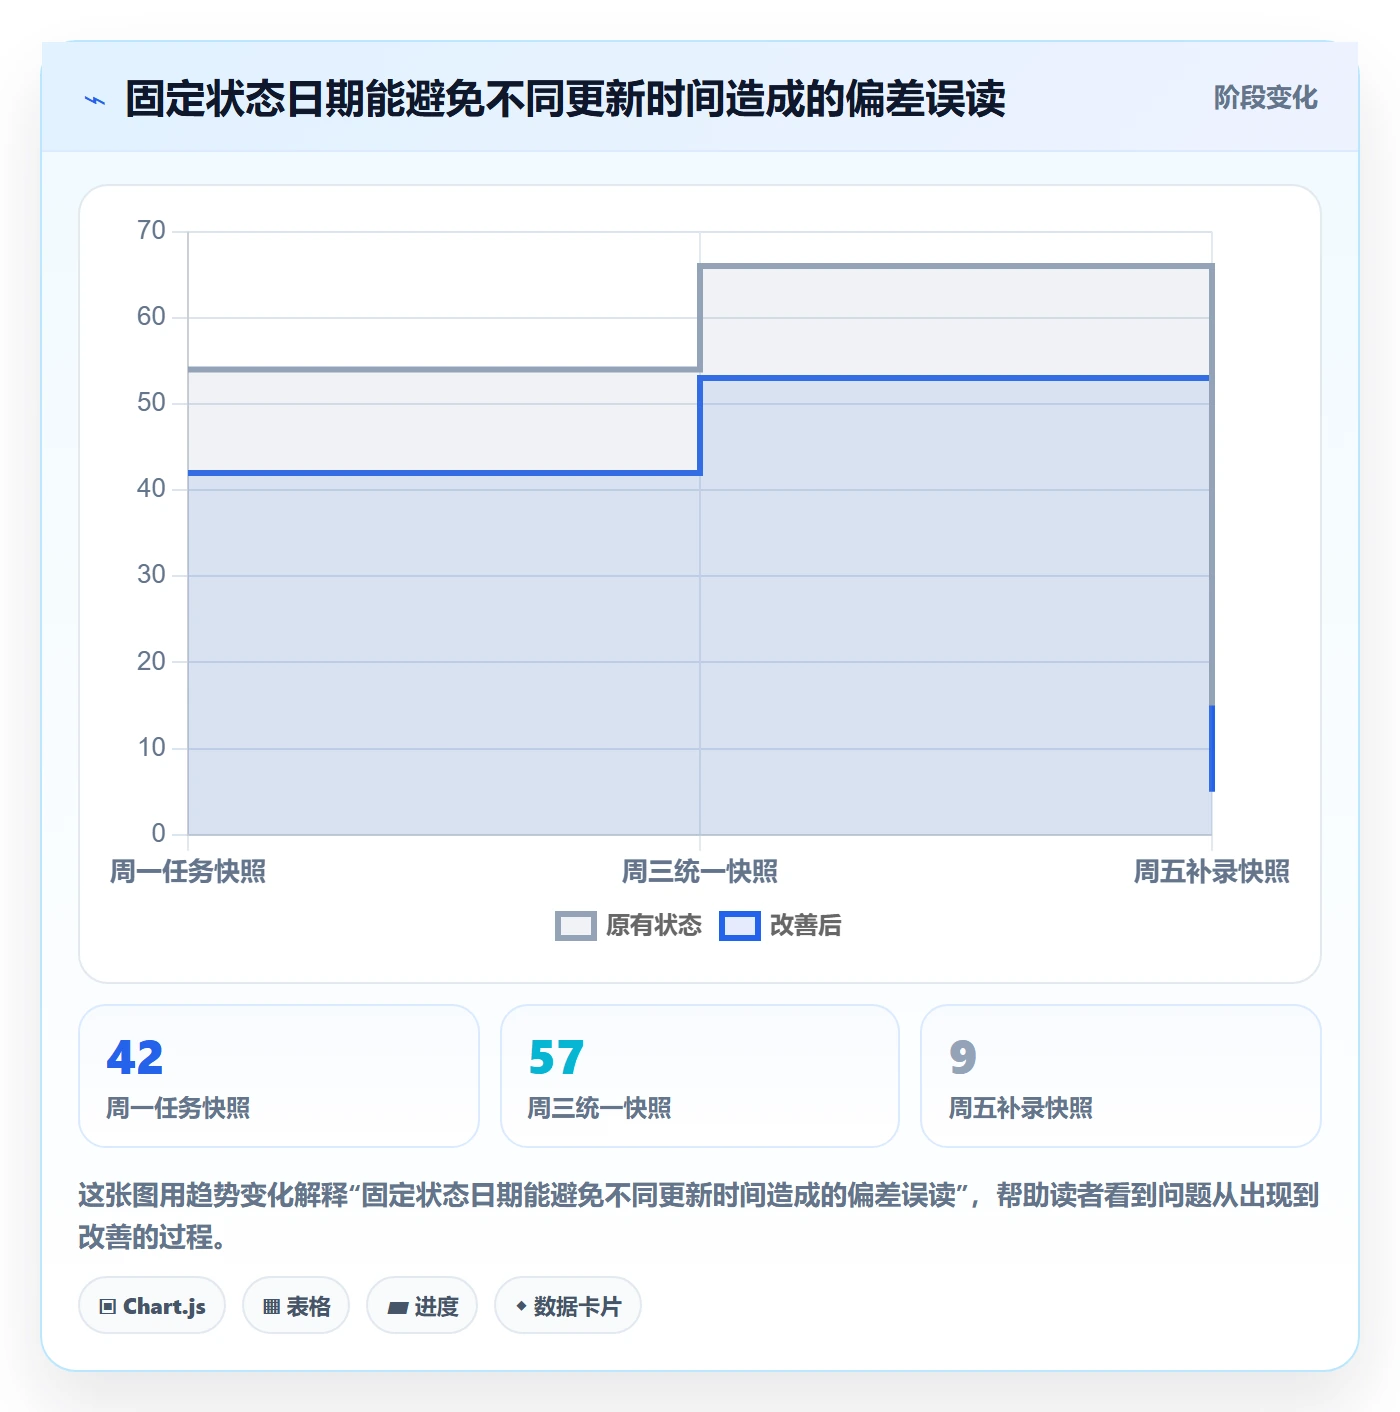Click the y-axis value 30
This screenshot has width=1400, height=1412.
pos(151,575)
